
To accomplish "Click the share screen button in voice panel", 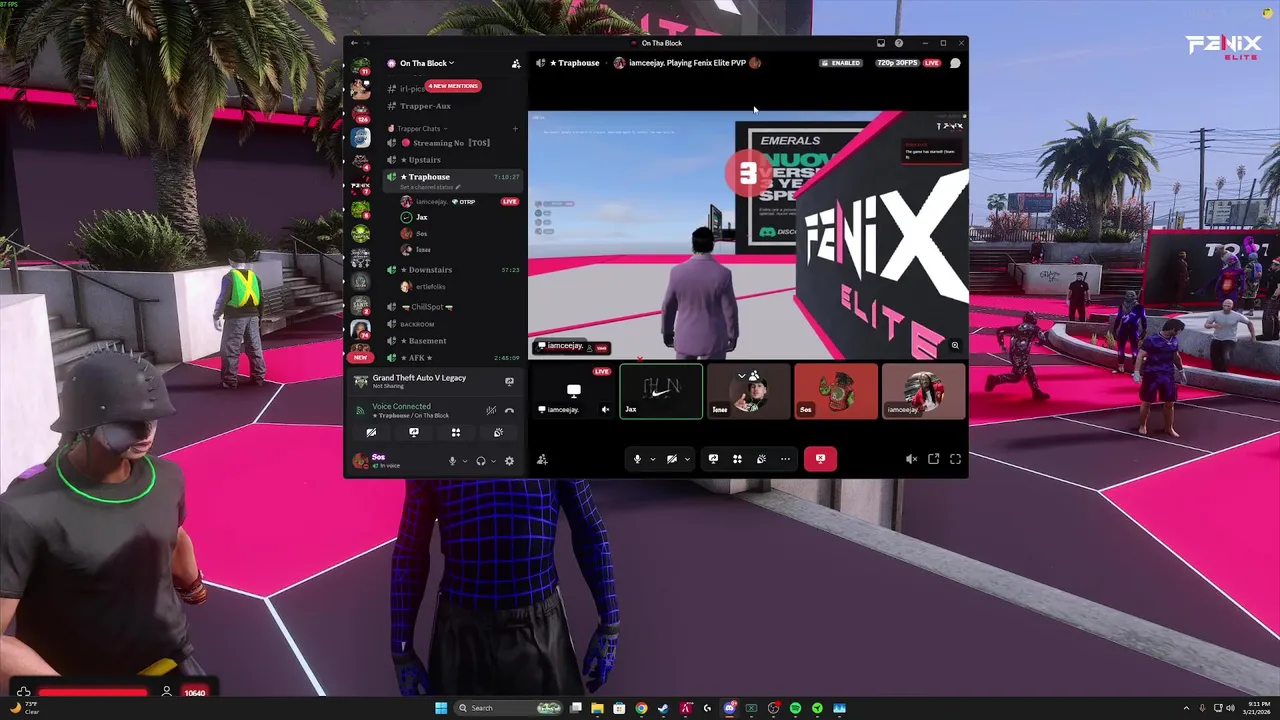I will (x=413, y=433).
